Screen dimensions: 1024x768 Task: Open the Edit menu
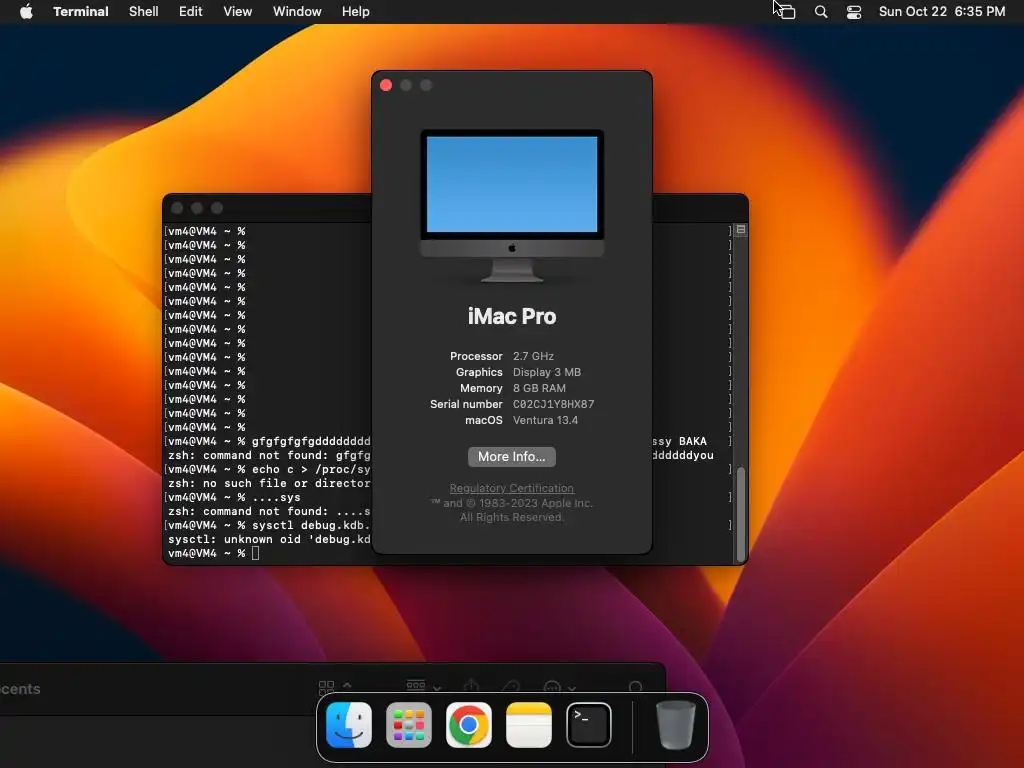[191, 11]
